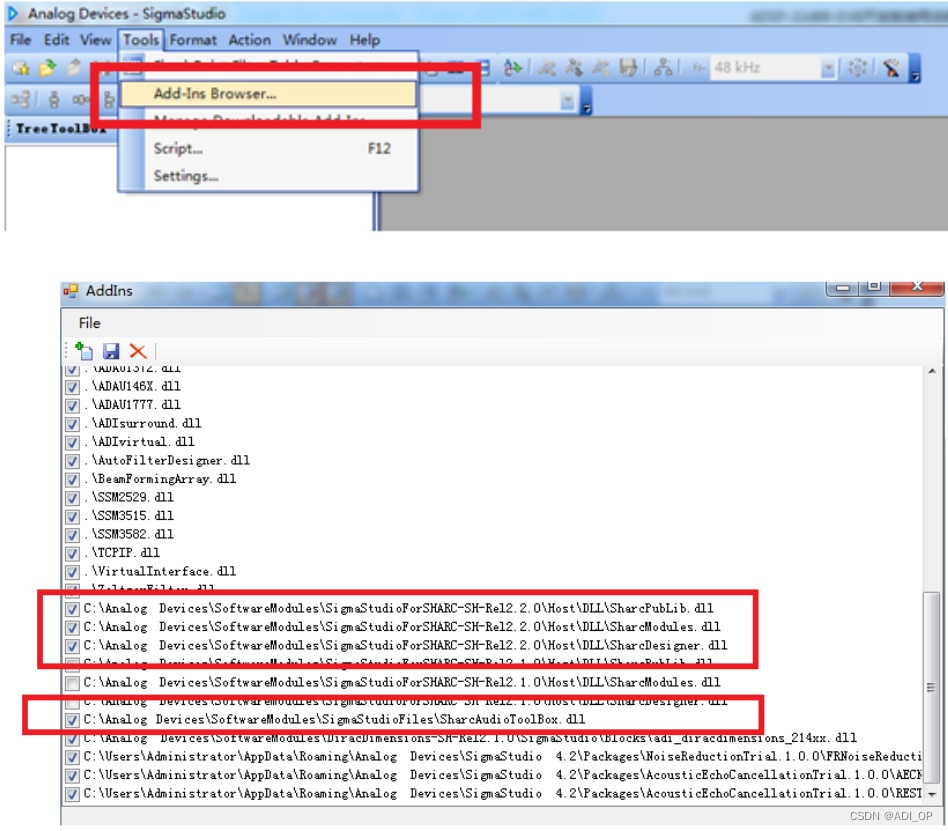Click the last tool icon after the gear
Image resolution: width=948 pixels, height=831 pixels.
click(891, 68)
